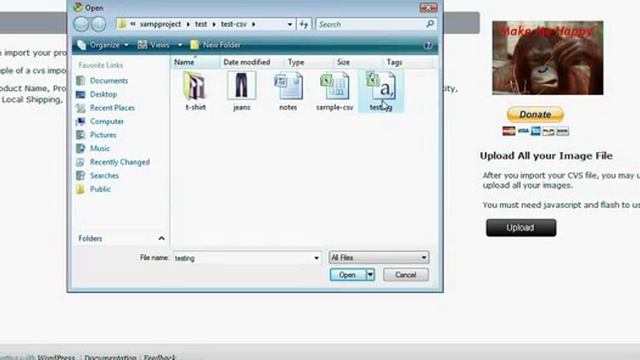Click test in the address path
Viewport: 640px width, 360px height.
pos(201,24)
